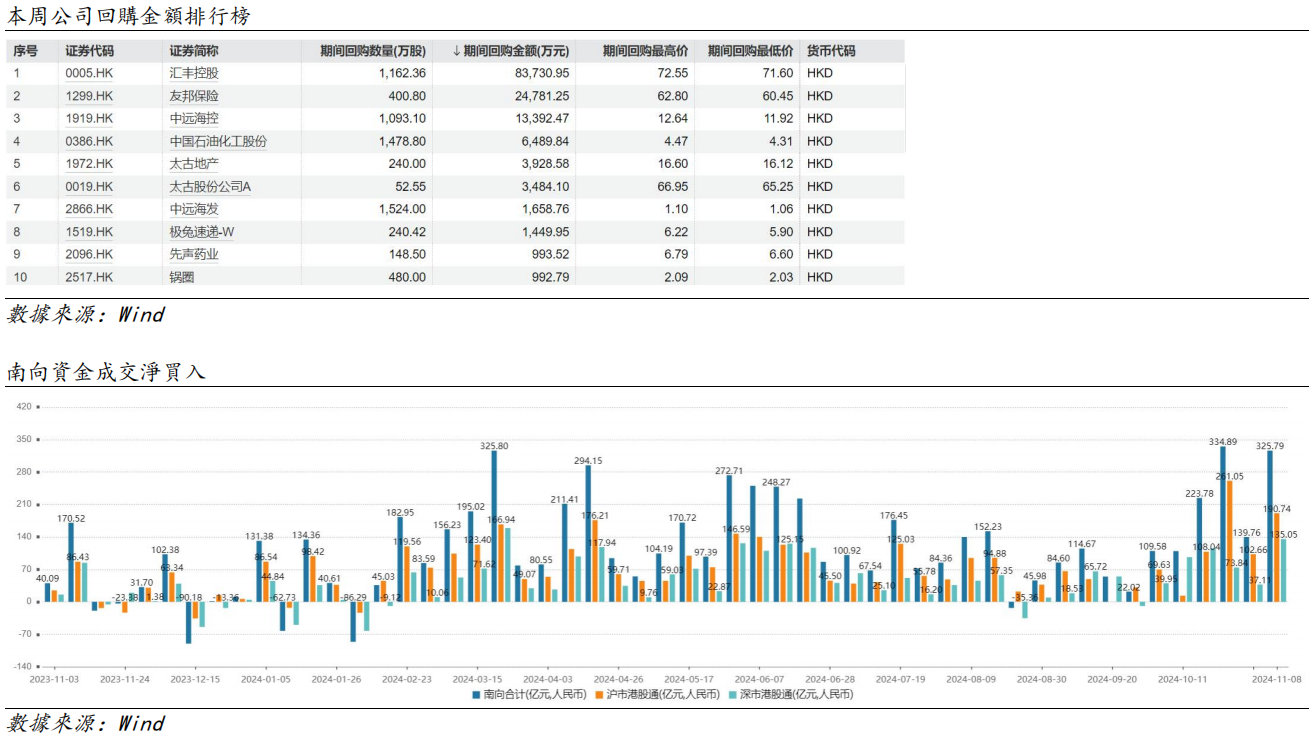Select the 太古股份公司A name cell
Screen dimensions: 1316x744
tap(210, 187)
